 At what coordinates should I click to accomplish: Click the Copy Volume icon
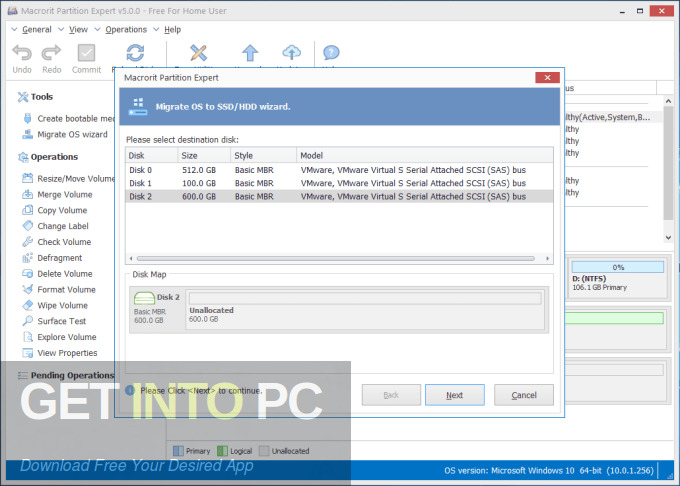coord(28,210)
